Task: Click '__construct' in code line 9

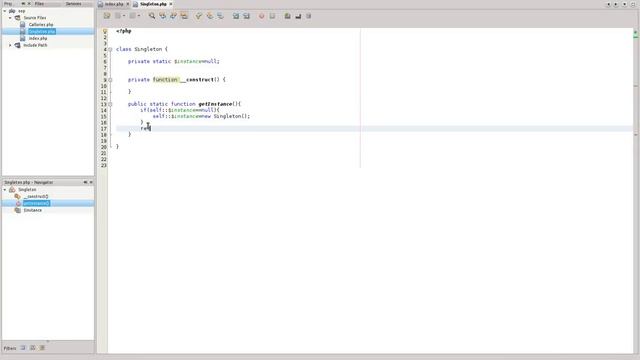Action: (x=197, y=80)
